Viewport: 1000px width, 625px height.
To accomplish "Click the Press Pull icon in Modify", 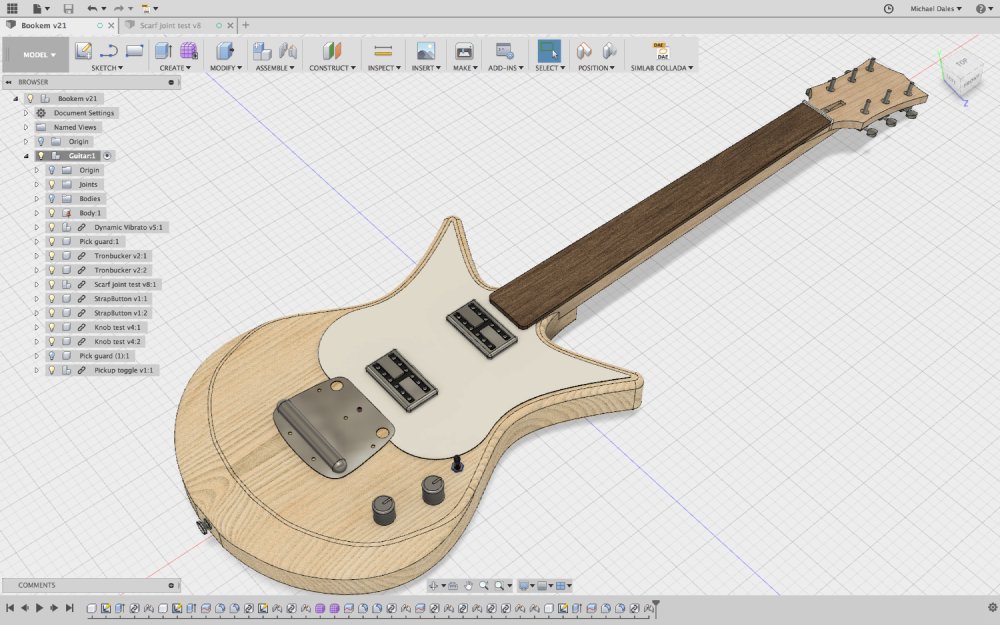I will (224, 50).
